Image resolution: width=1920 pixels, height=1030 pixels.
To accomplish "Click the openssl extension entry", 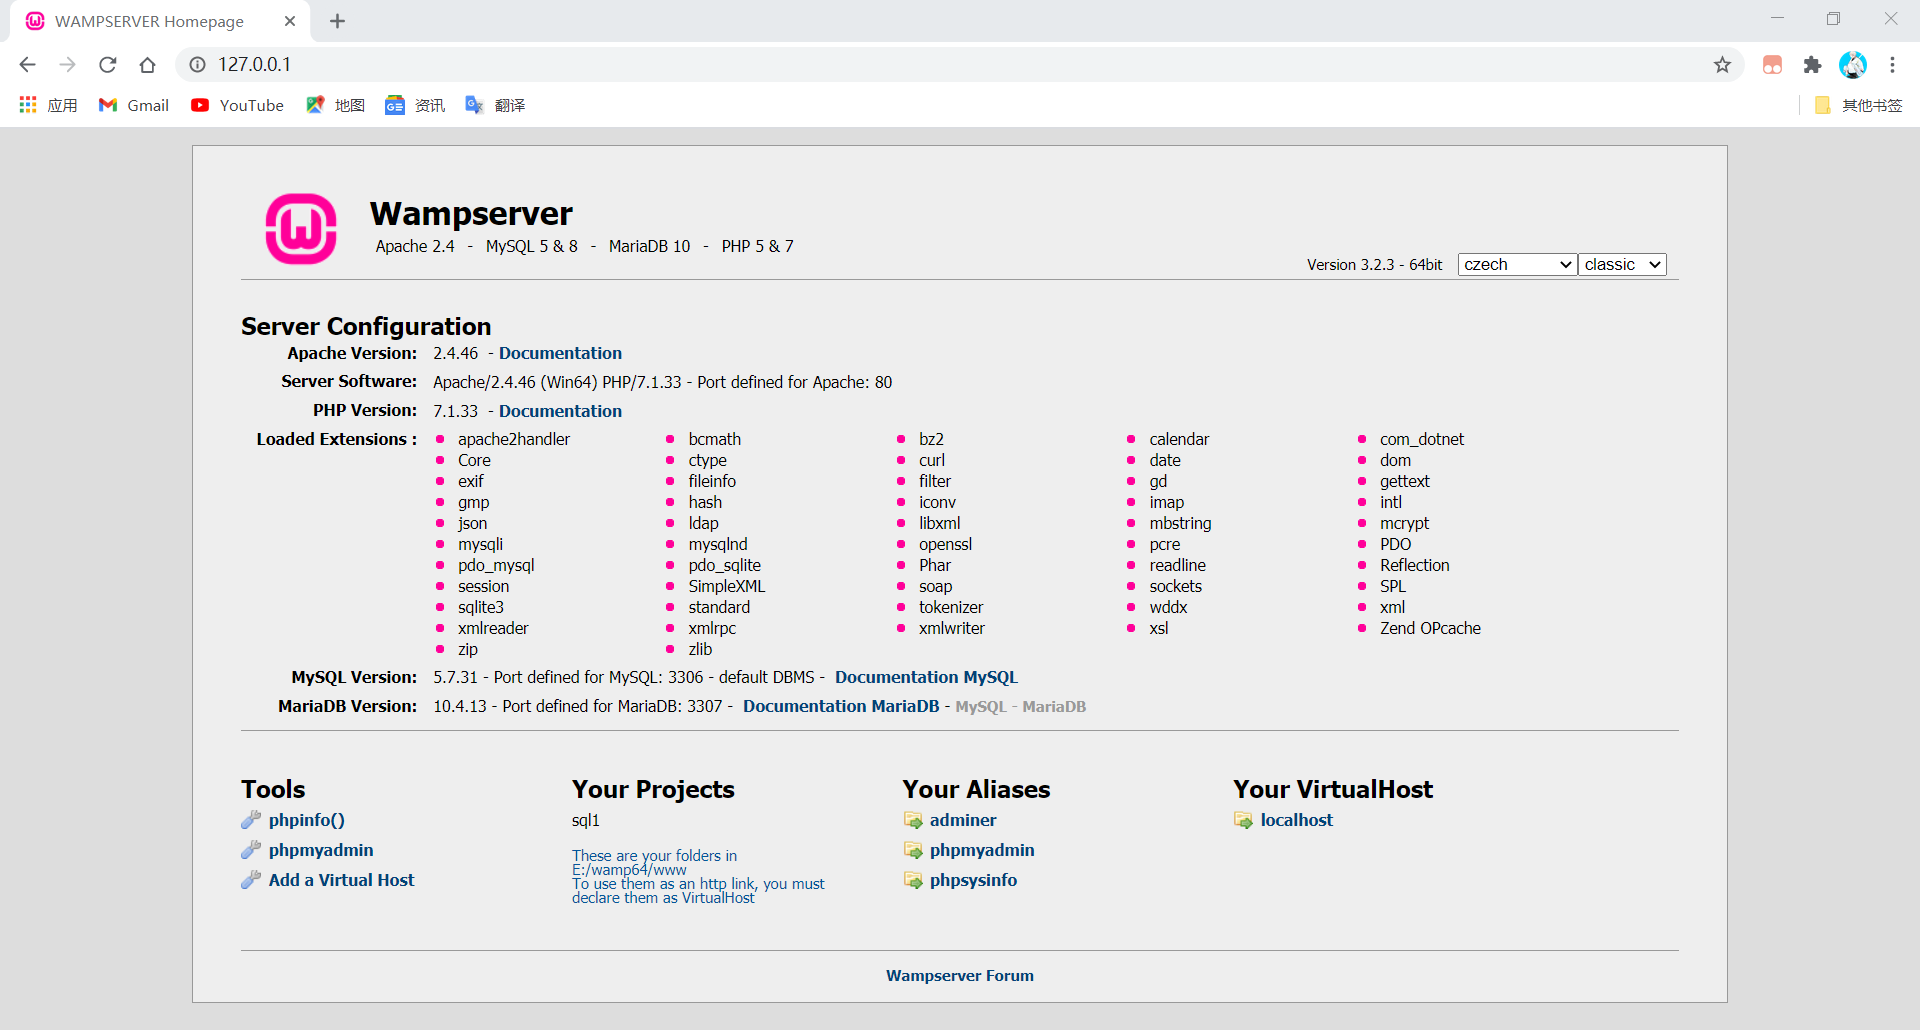I will click(x=945, y=544).
